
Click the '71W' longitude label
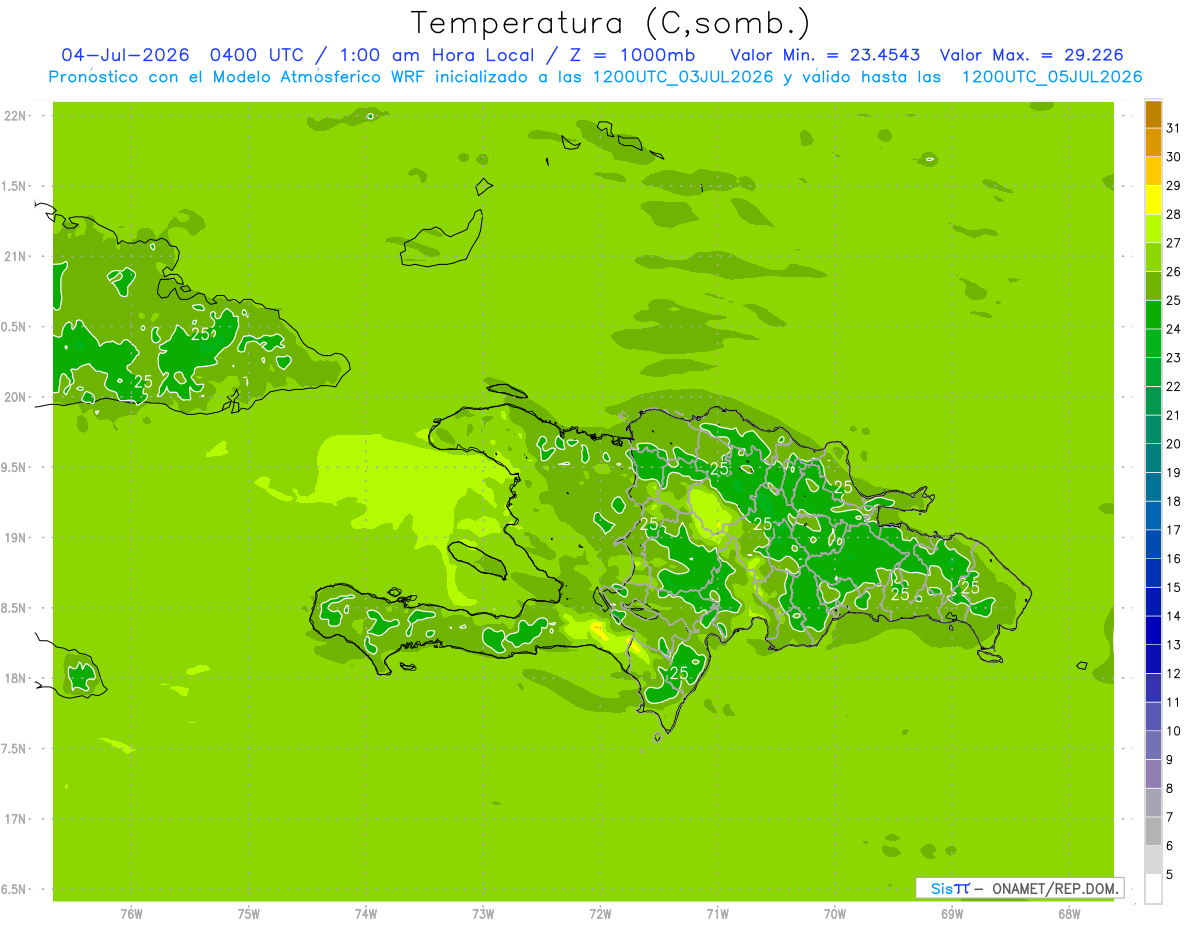click(717, 914)
